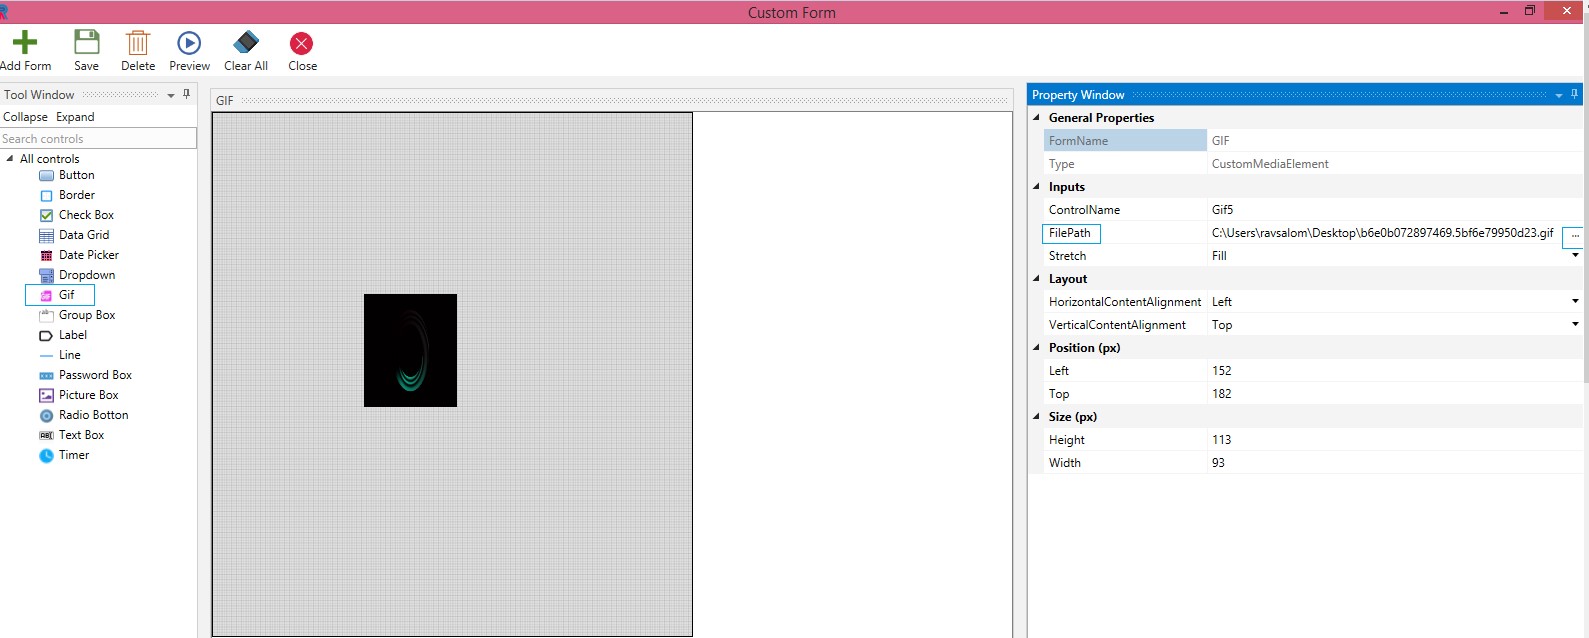Open the VerticalContentAlignment dropdown
Screen dimensions: 1589x638
click(x=1575, y=325)
